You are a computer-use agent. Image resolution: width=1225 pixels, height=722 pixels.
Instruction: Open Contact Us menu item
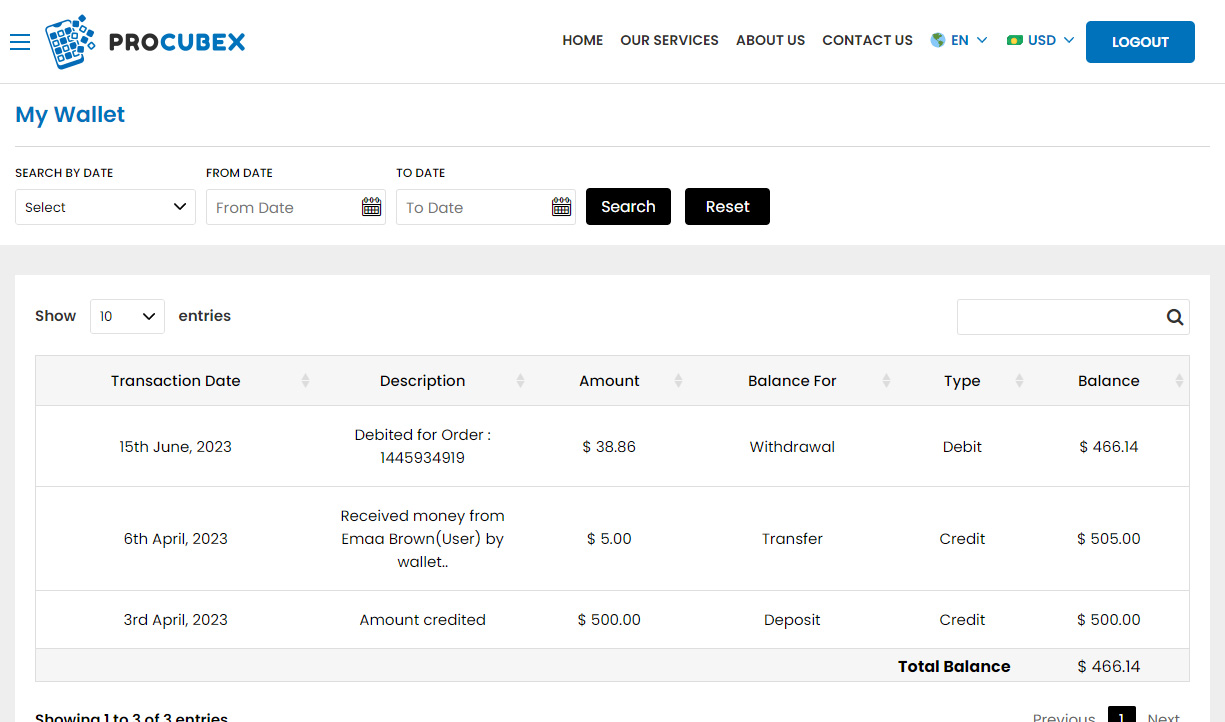click(867, 40)
